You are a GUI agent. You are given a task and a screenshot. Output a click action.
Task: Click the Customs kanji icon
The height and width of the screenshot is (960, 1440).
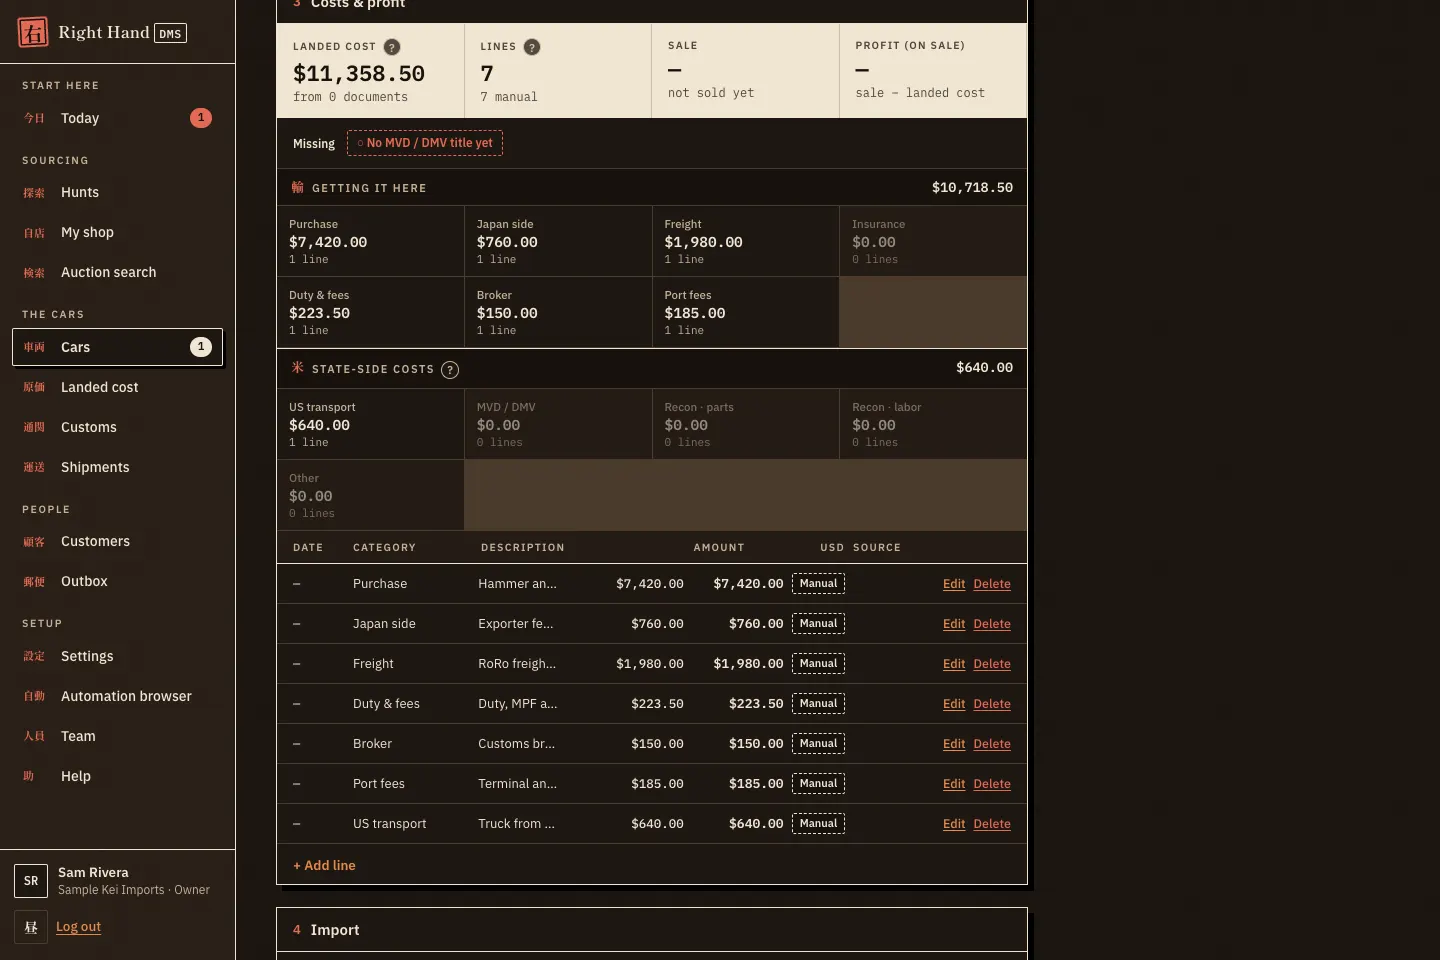click(34, 428)
